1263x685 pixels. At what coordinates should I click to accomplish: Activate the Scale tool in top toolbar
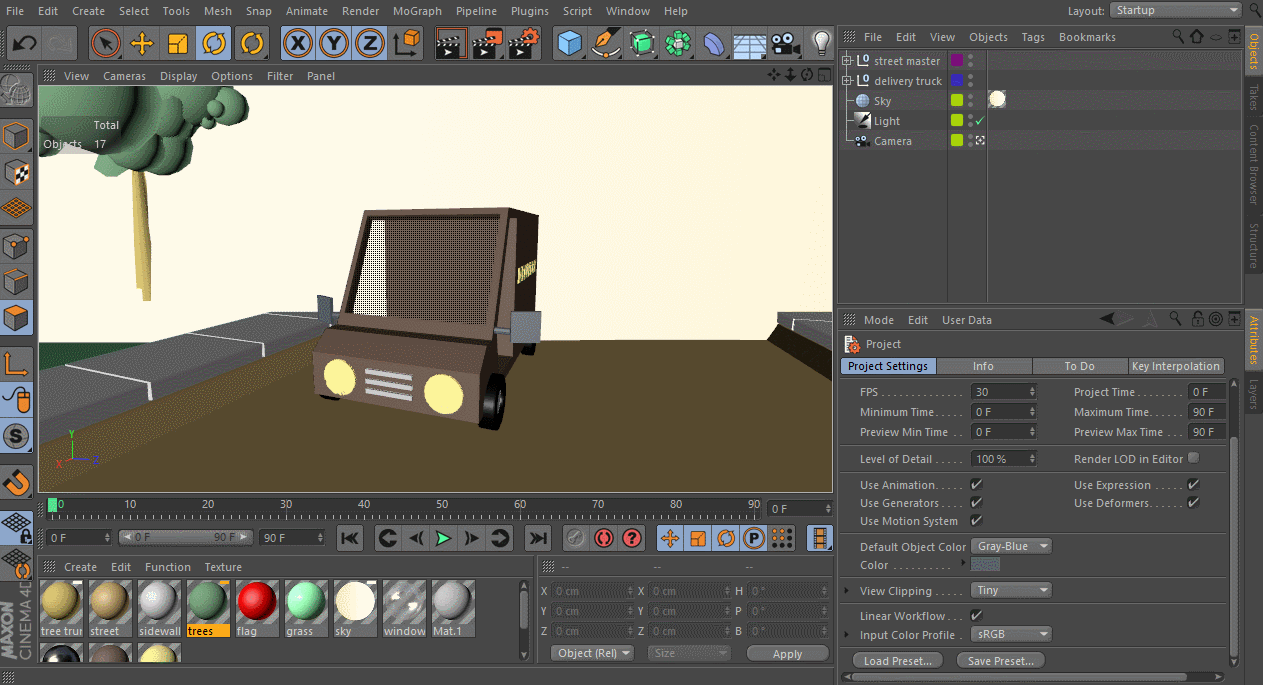tap(178, 44)
